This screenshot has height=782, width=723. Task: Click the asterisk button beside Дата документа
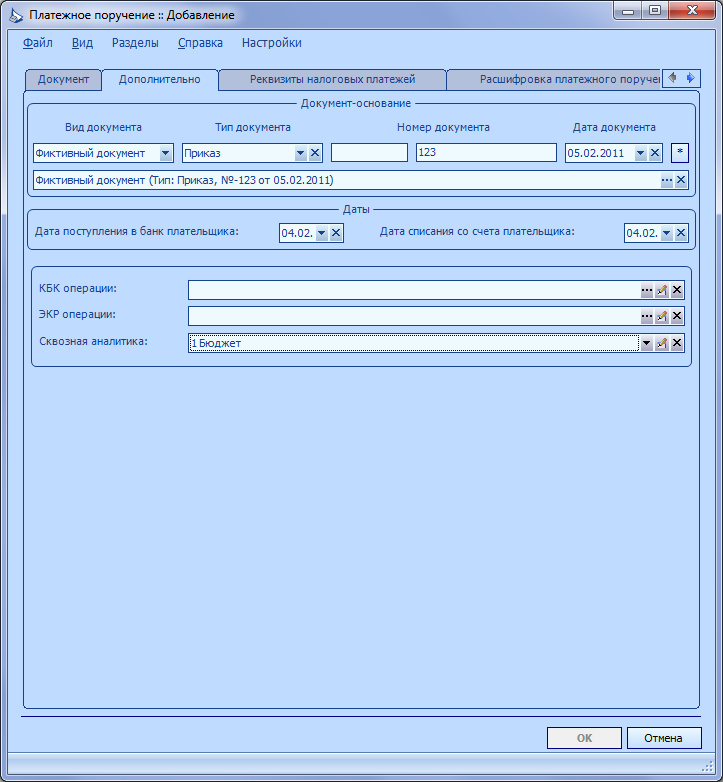click(x=680, y=153)
